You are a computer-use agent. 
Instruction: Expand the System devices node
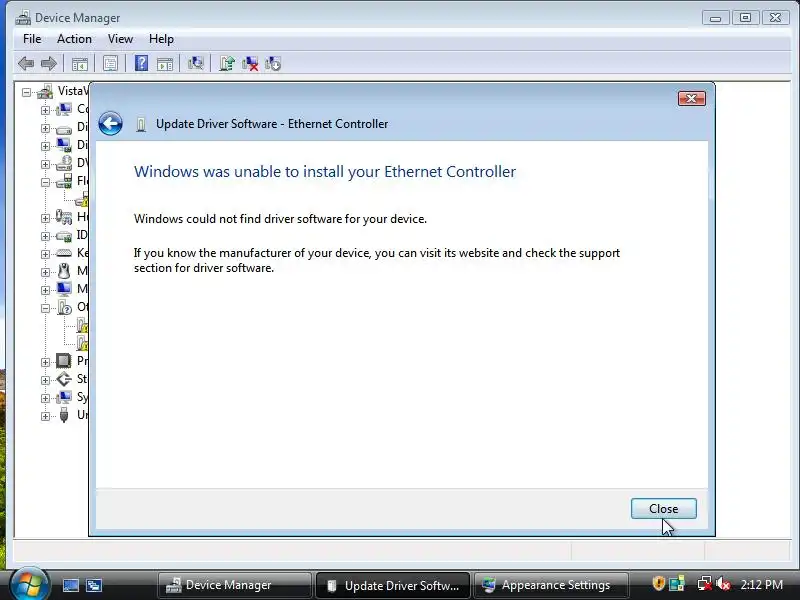click(45, 398)
